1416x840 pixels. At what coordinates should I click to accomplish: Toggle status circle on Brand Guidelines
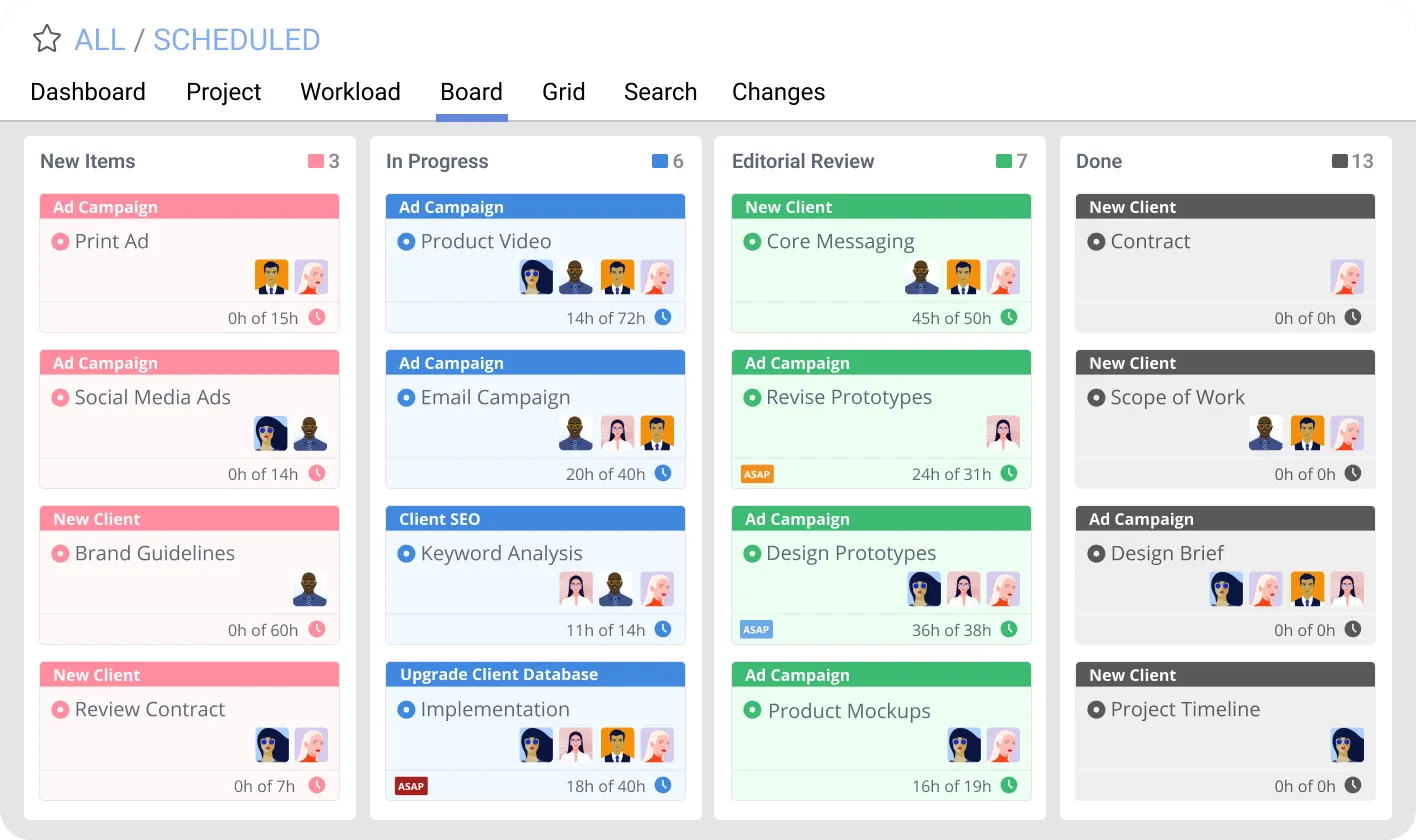(x=60, y=553)
